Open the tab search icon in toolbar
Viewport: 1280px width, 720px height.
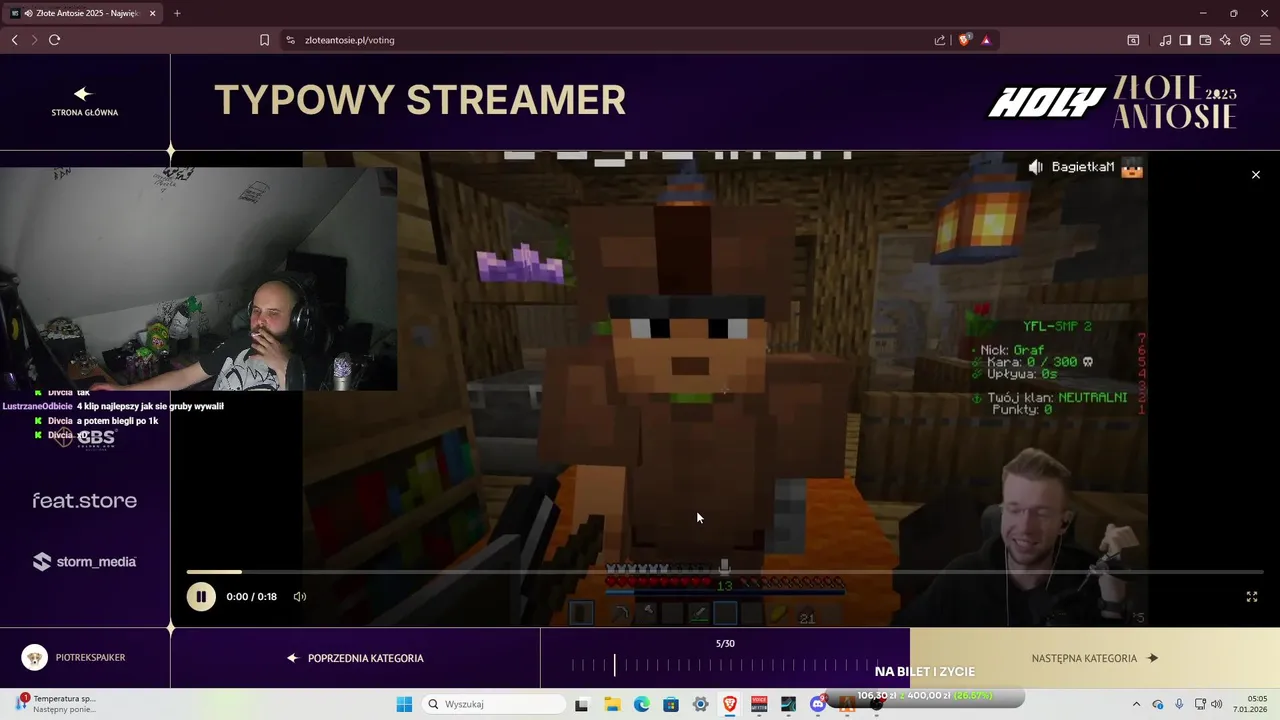(1133, 40)
